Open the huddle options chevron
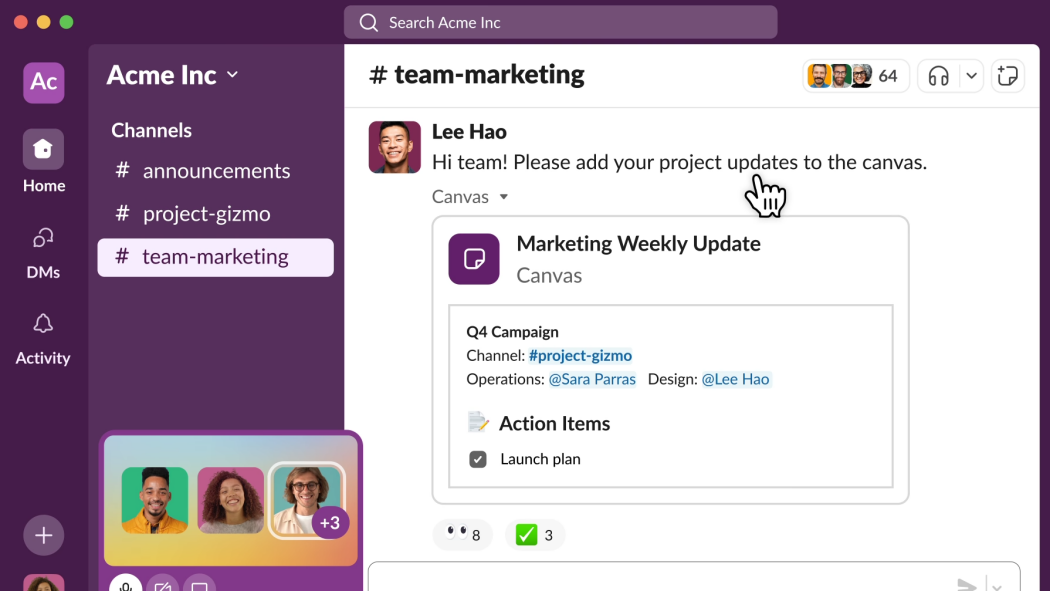 (x=969, y=75)
